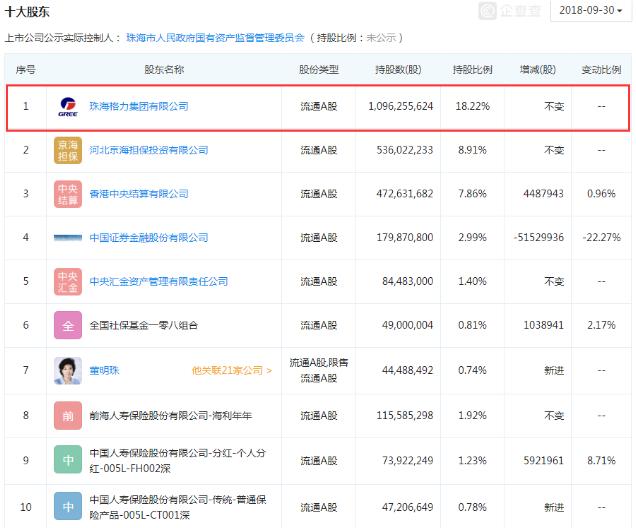
Task: Click the 中央汇金 logo icon
Action: [68, 281]
